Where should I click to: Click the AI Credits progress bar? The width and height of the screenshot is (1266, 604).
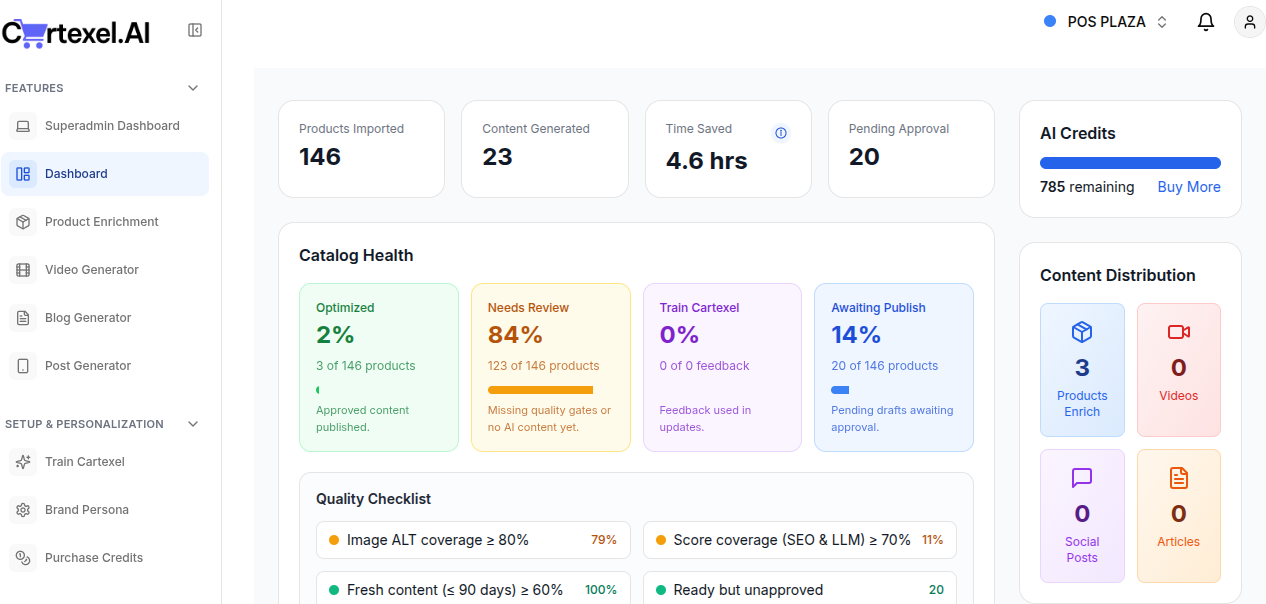pyautogui.click(x=1130, y=162)
